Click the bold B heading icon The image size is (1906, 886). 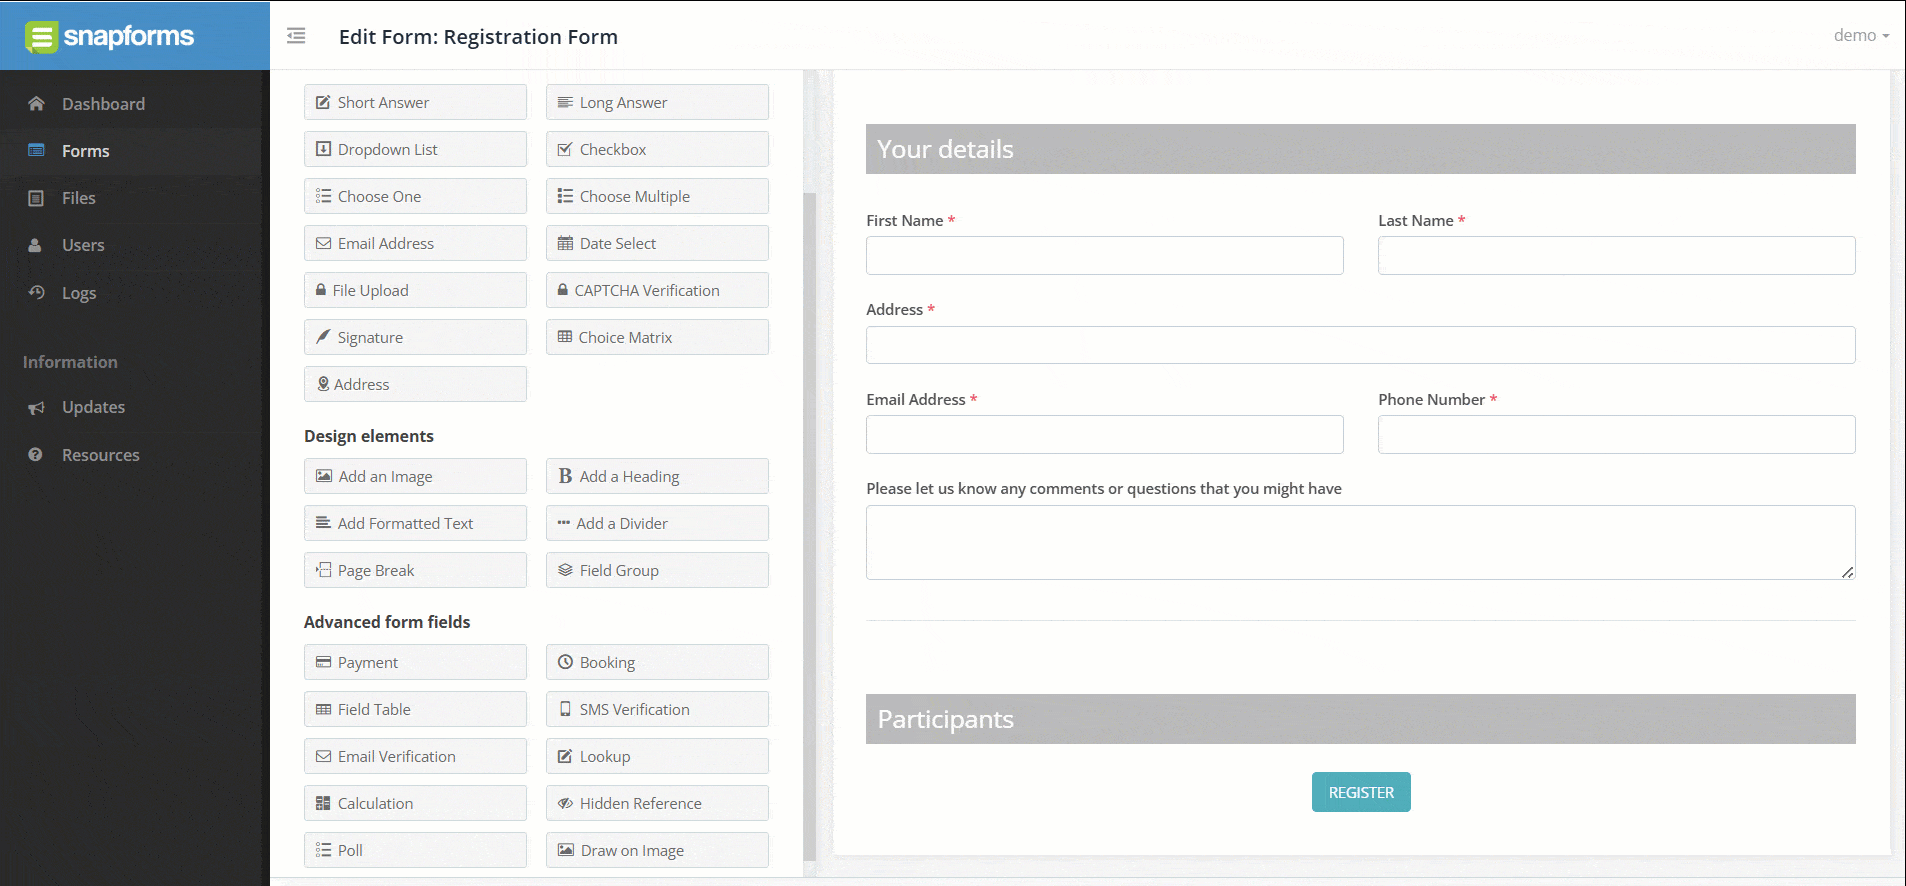(x=565, y=476)
